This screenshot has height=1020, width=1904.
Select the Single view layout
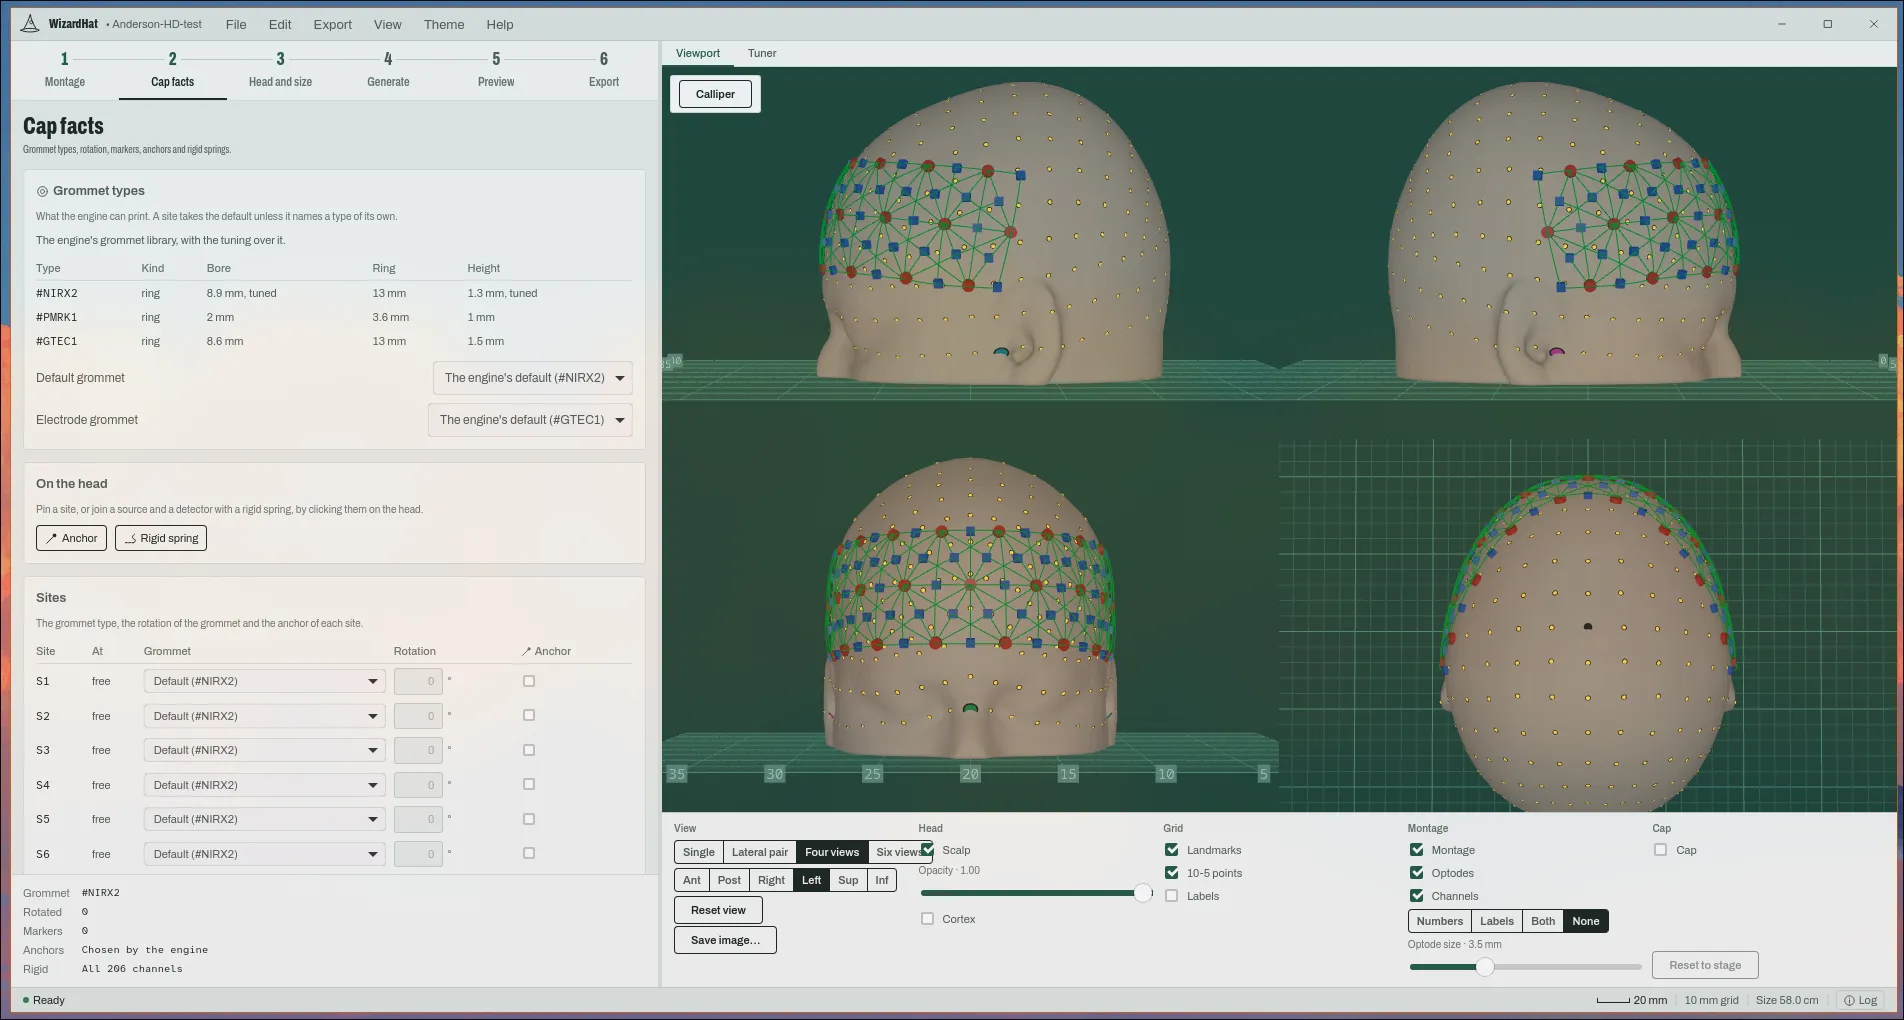699,852
